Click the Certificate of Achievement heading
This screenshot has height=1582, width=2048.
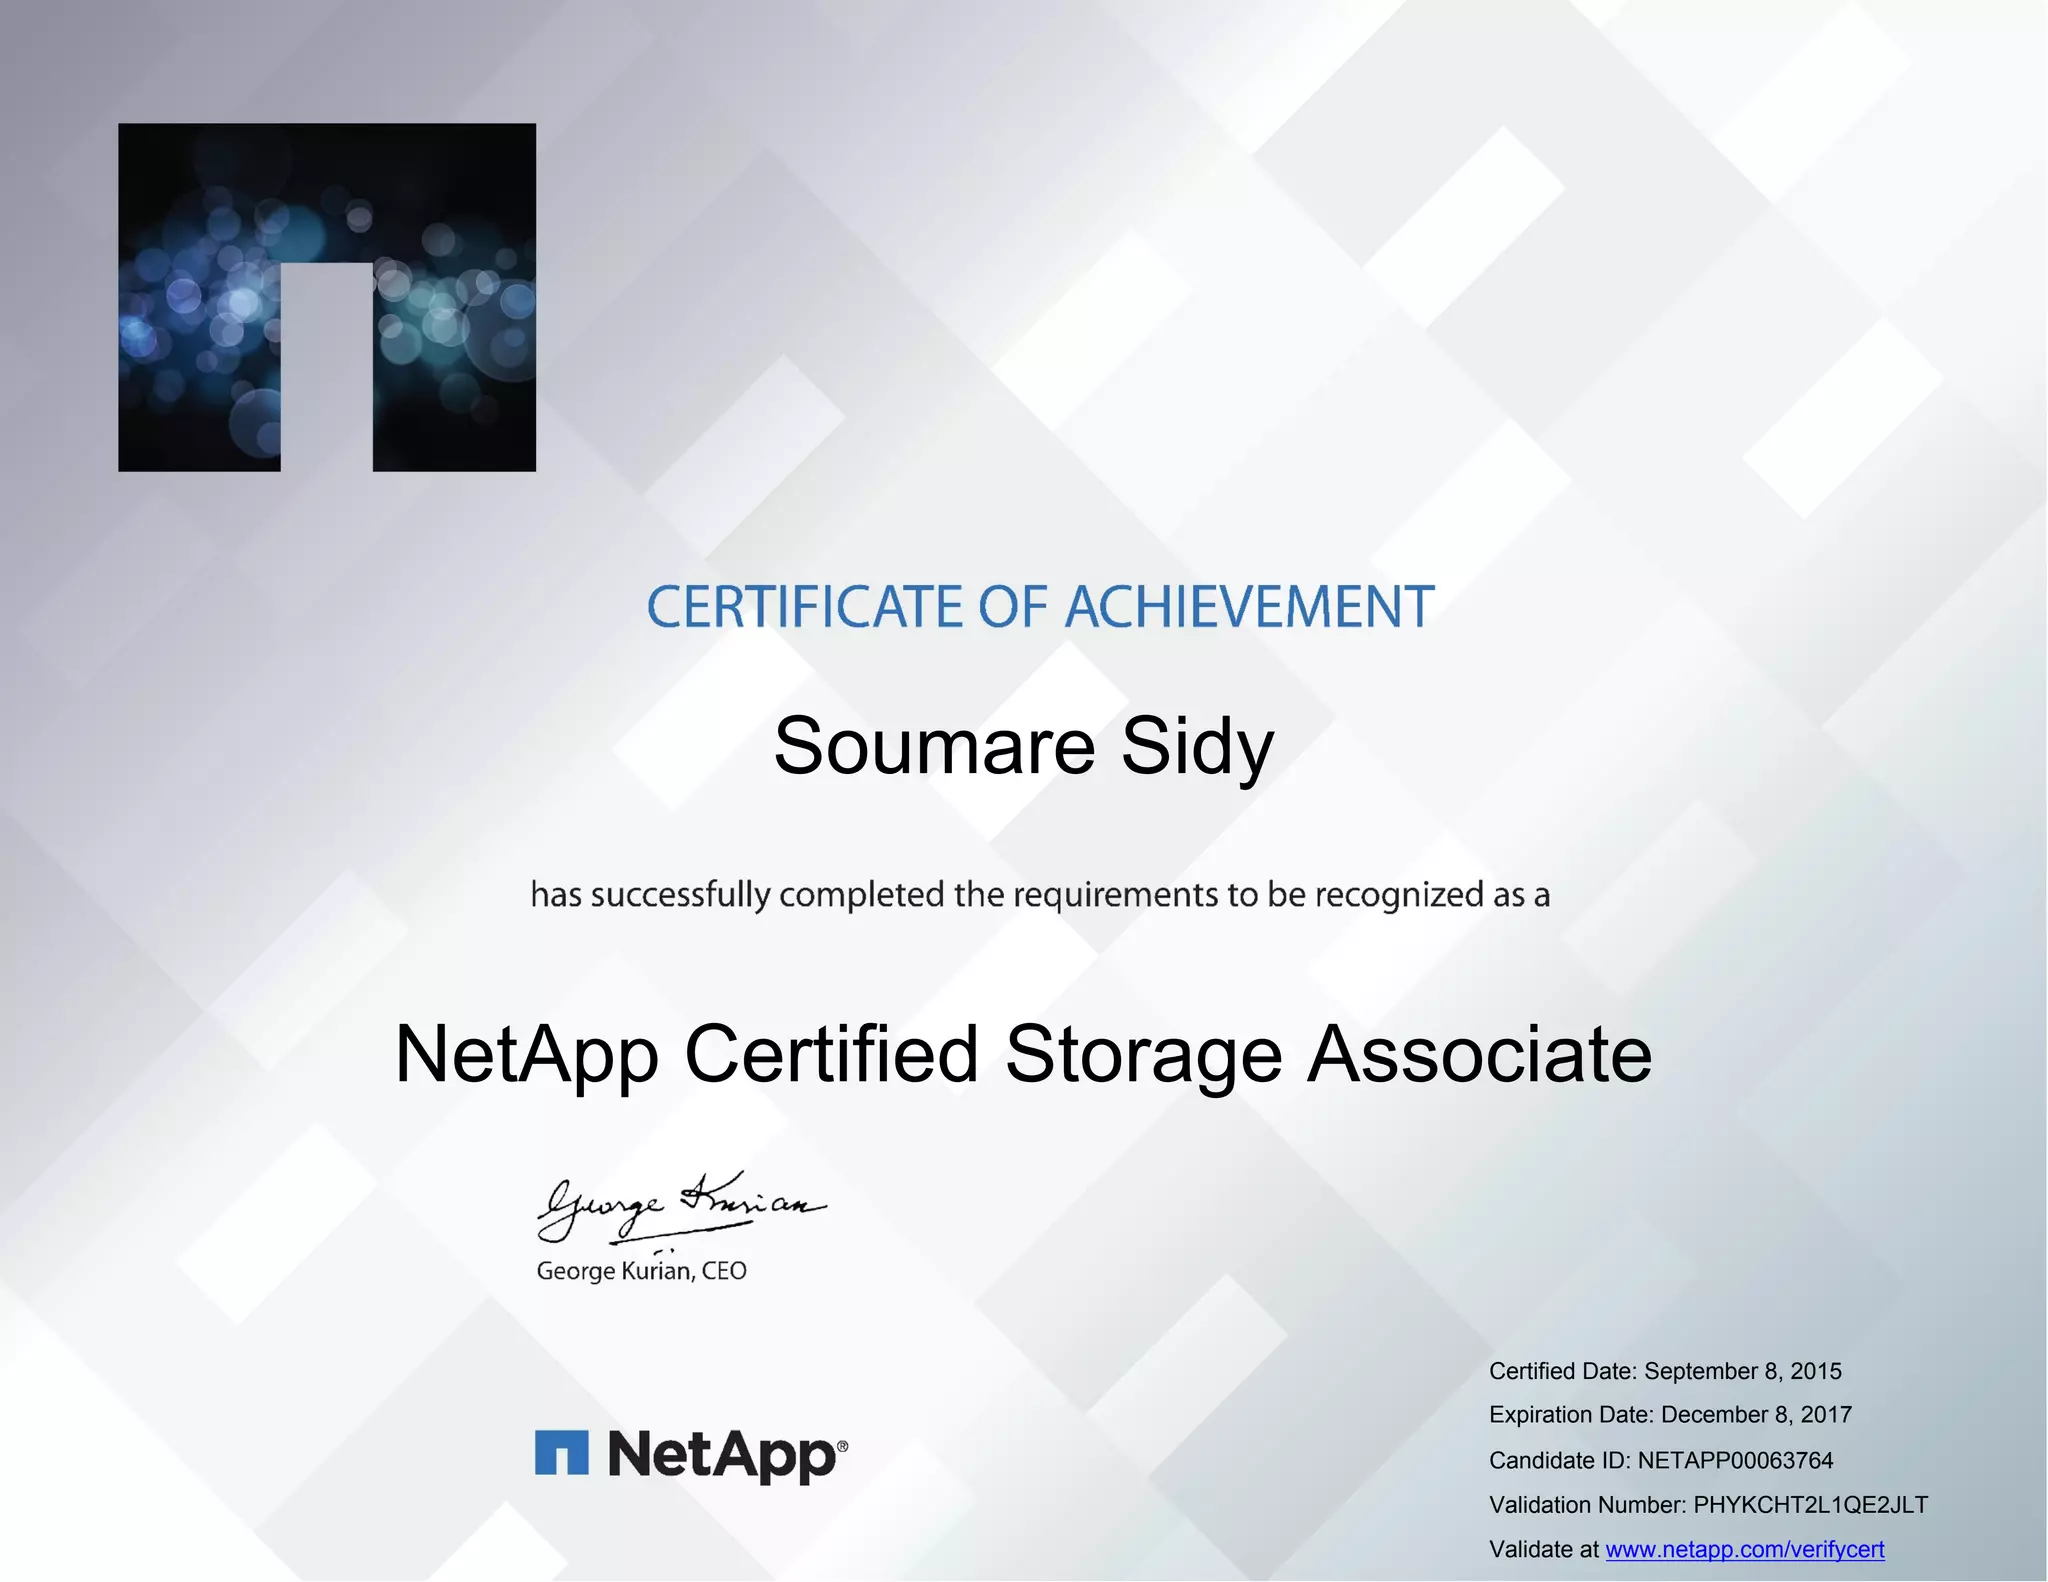pyautogui.click(x=1040, y=607)
